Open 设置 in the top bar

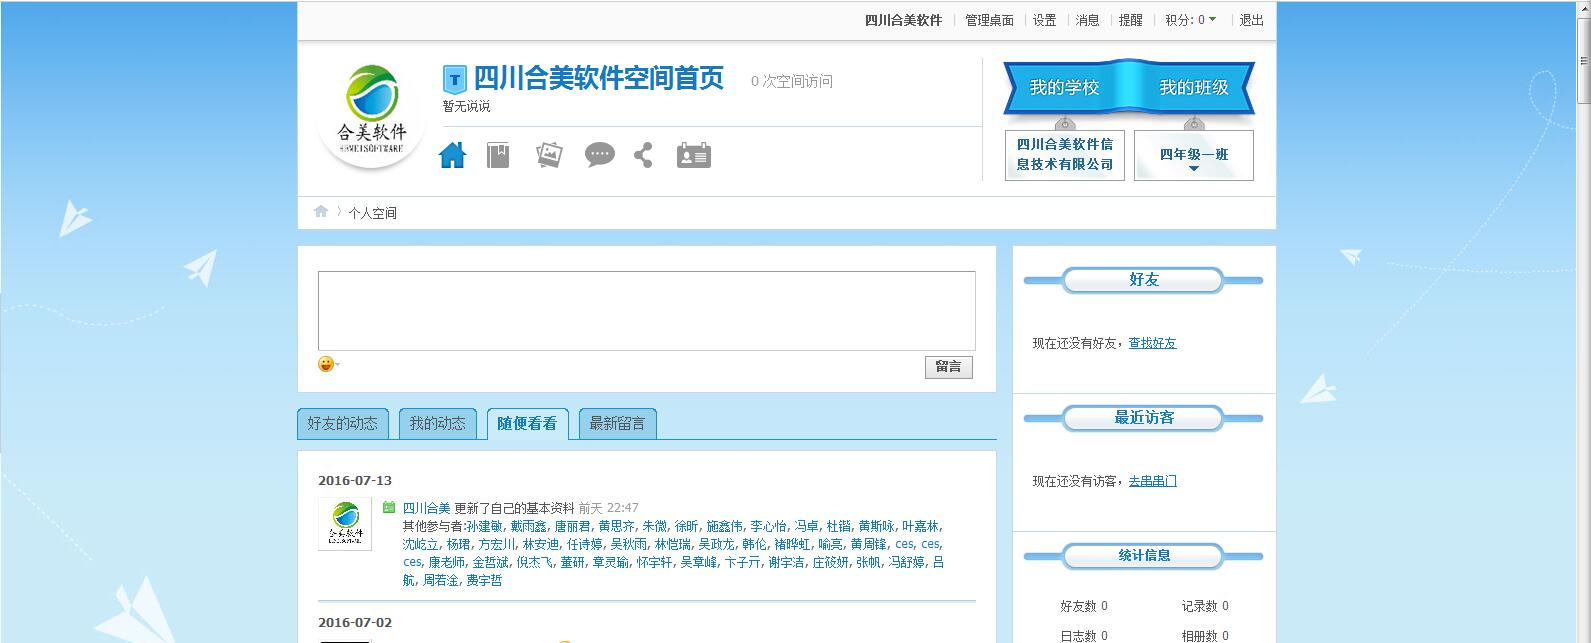(x=1044, y=20)
